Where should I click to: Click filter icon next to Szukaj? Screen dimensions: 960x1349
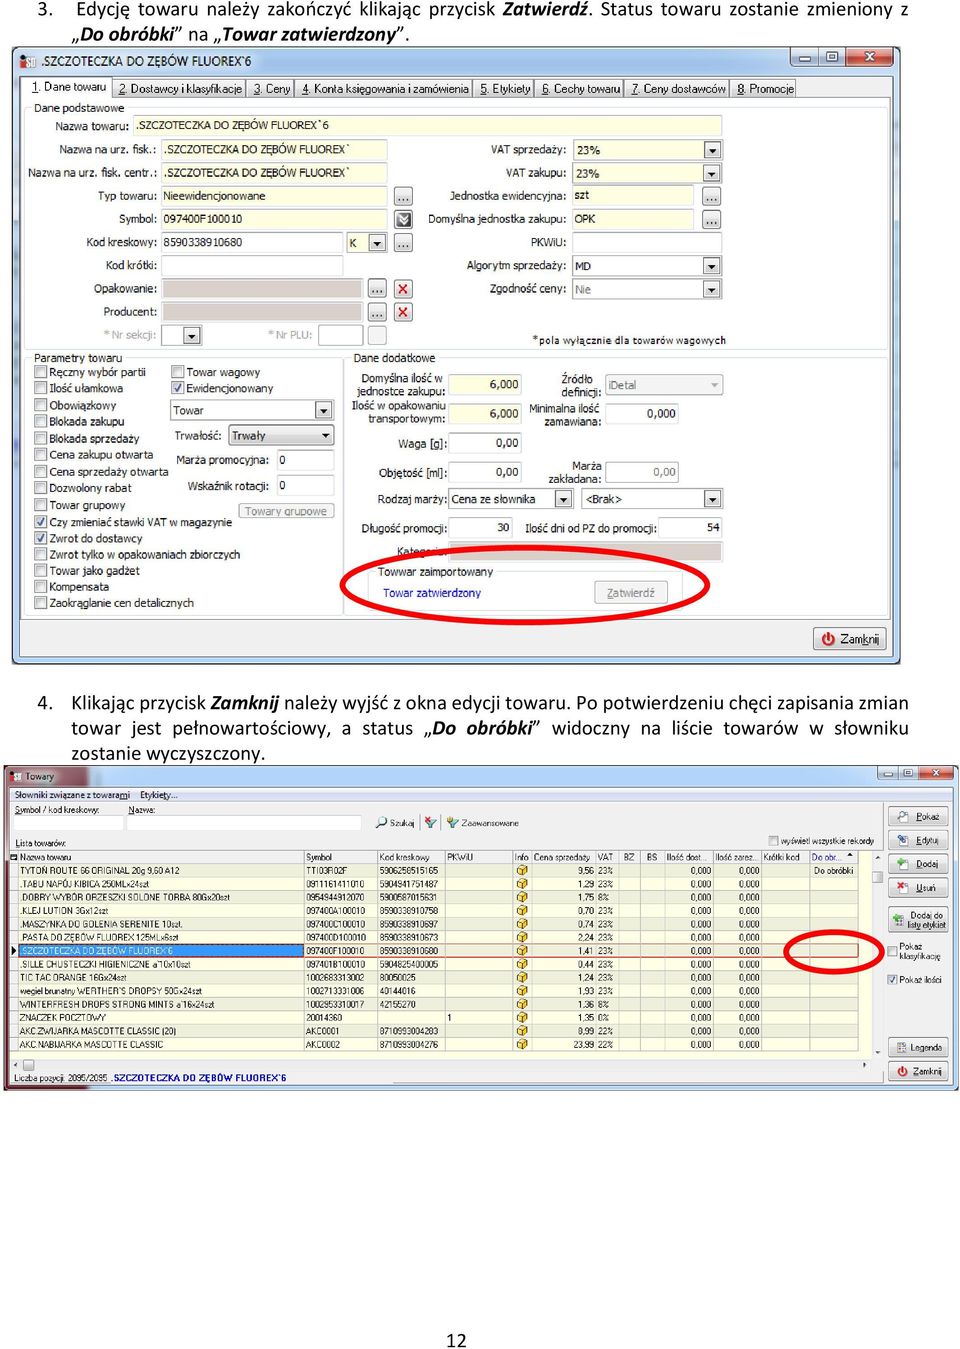(x=431, y=822)
